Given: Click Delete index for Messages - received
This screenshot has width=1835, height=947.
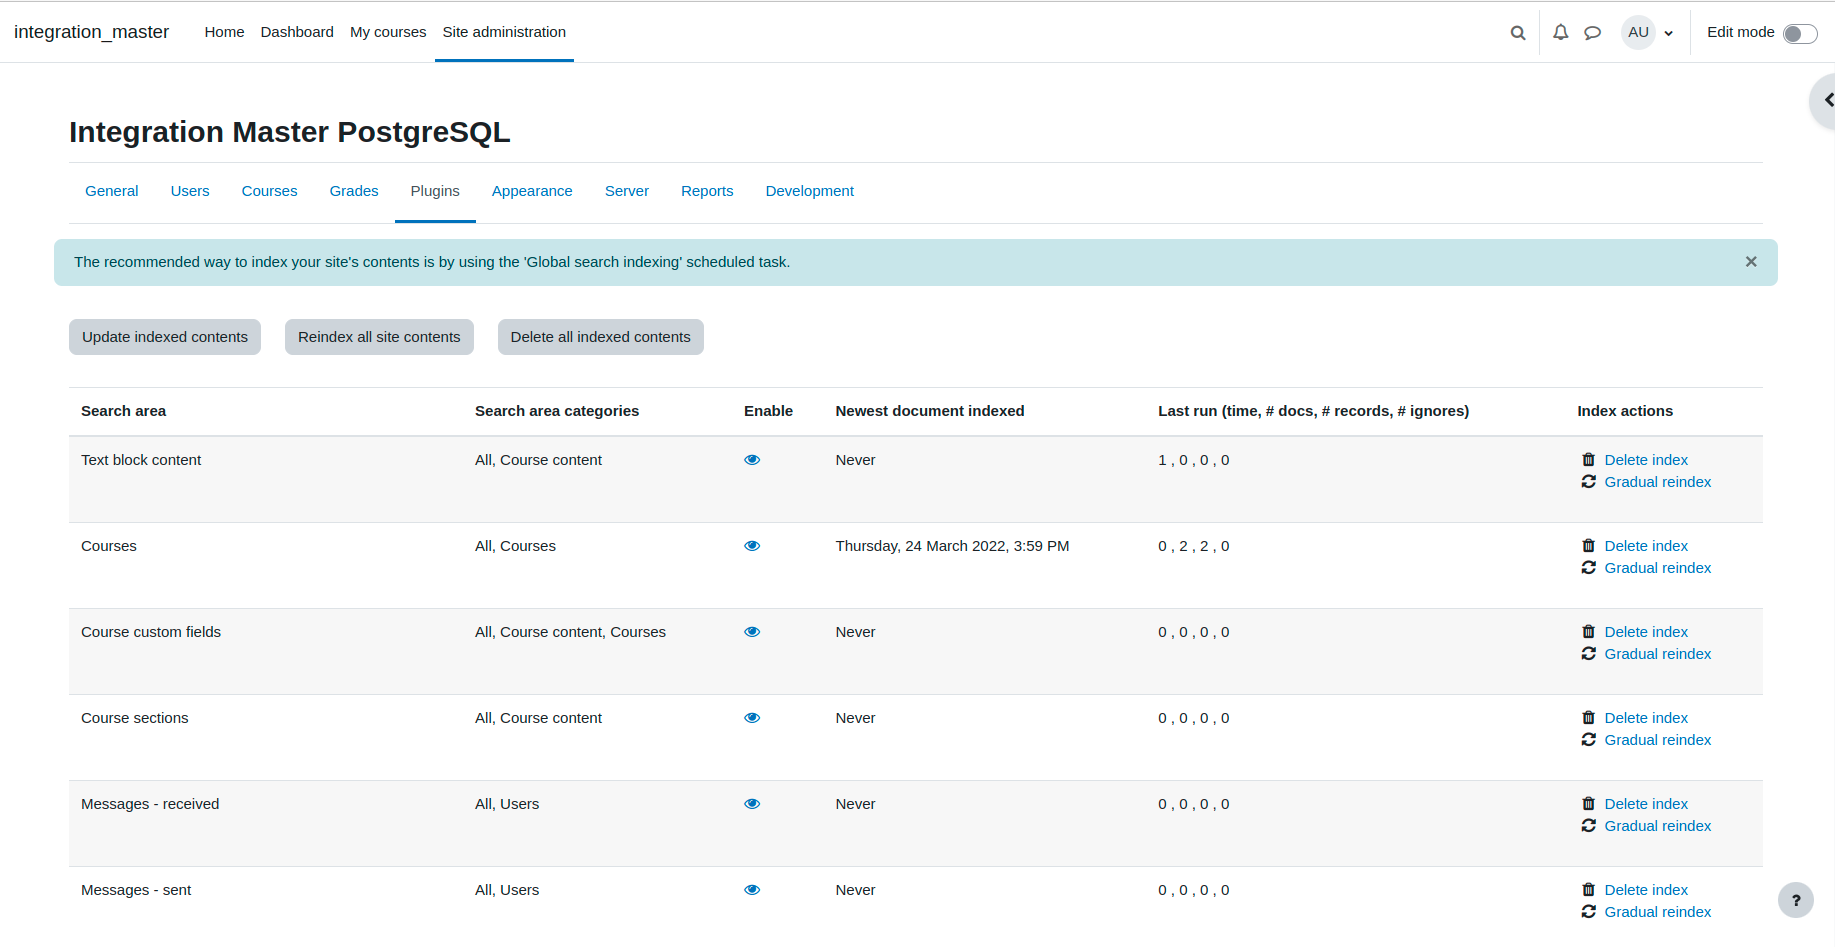Looking at the screenshot, I should (1646, 804).
